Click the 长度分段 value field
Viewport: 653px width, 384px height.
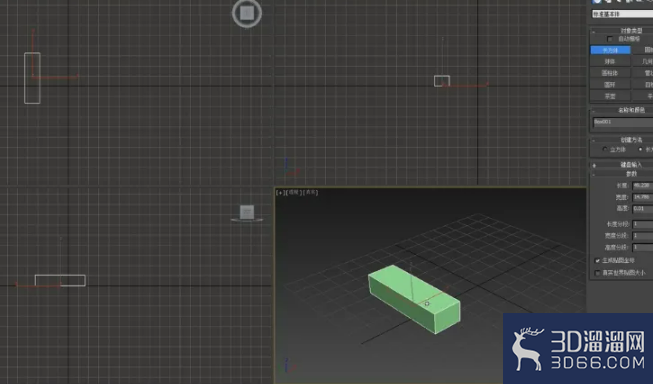pos(643,224)
